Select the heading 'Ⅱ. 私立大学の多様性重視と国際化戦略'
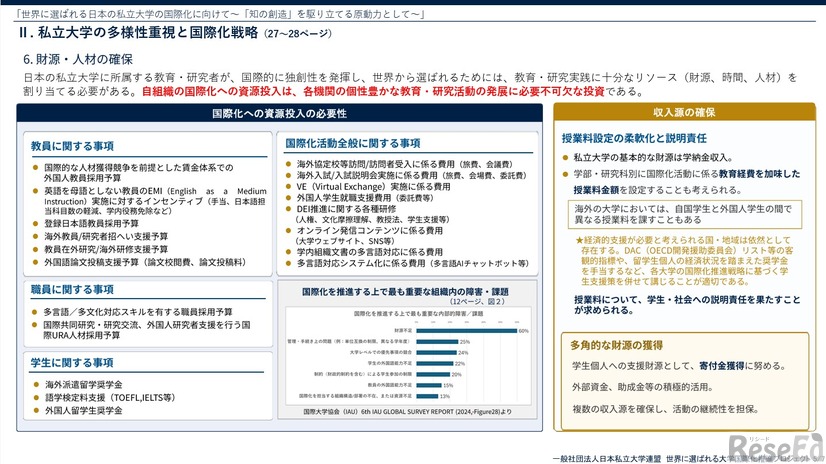 click(139, 33)
